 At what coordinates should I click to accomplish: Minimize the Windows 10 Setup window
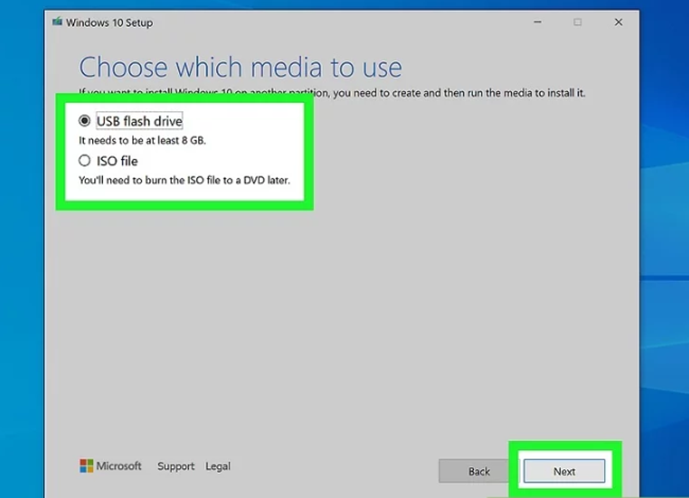[x=537, y=22]
